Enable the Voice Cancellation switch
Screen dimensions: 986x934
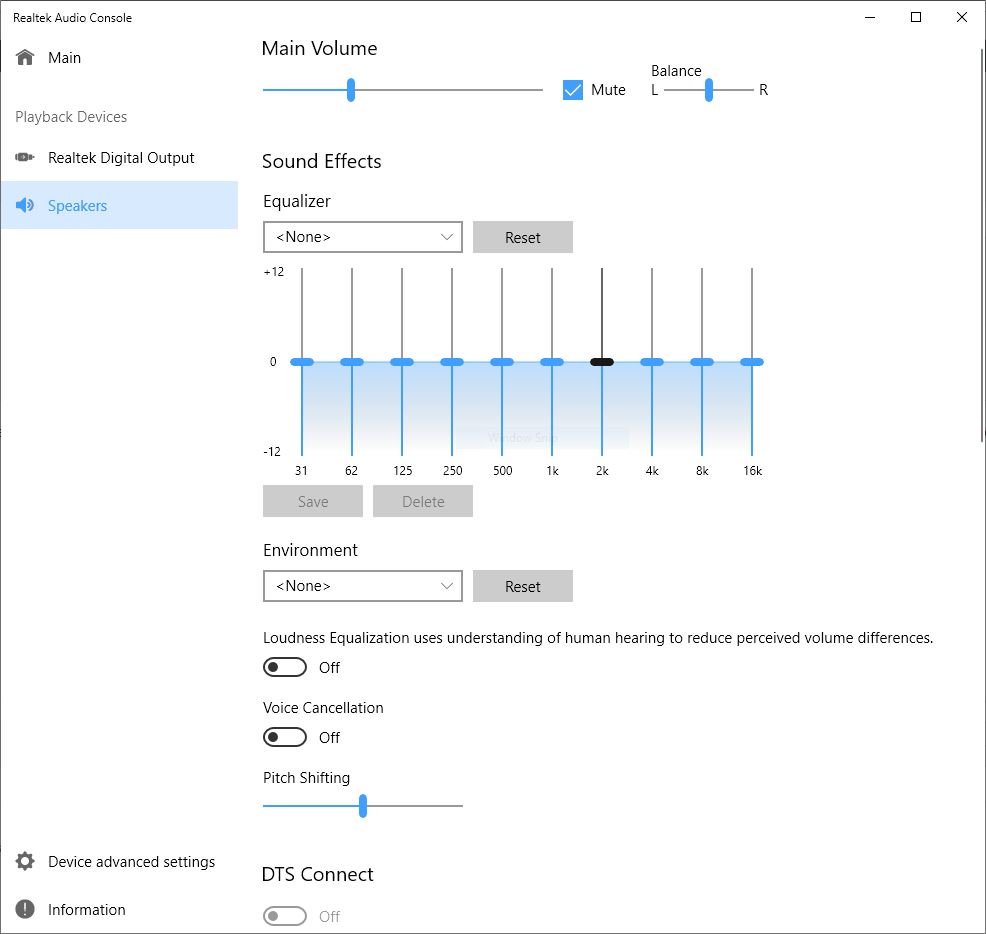click(x=285, y=737)
